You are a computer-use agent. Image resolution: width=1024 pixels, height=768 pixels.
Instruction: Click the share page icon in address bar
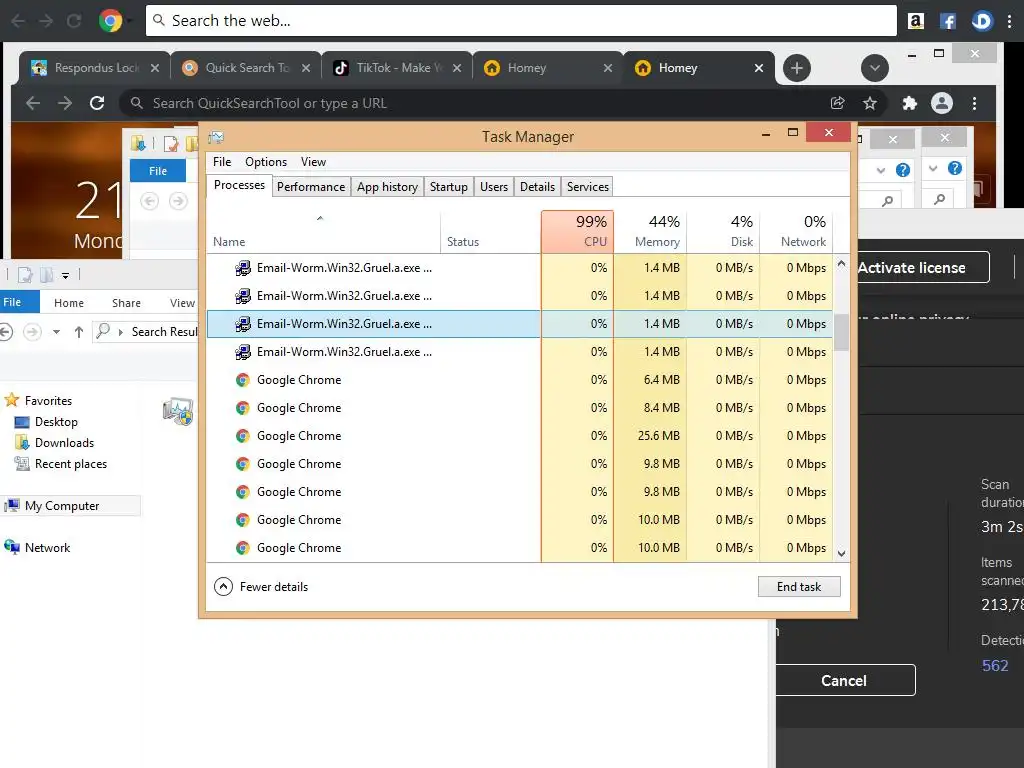coord(837,103)
